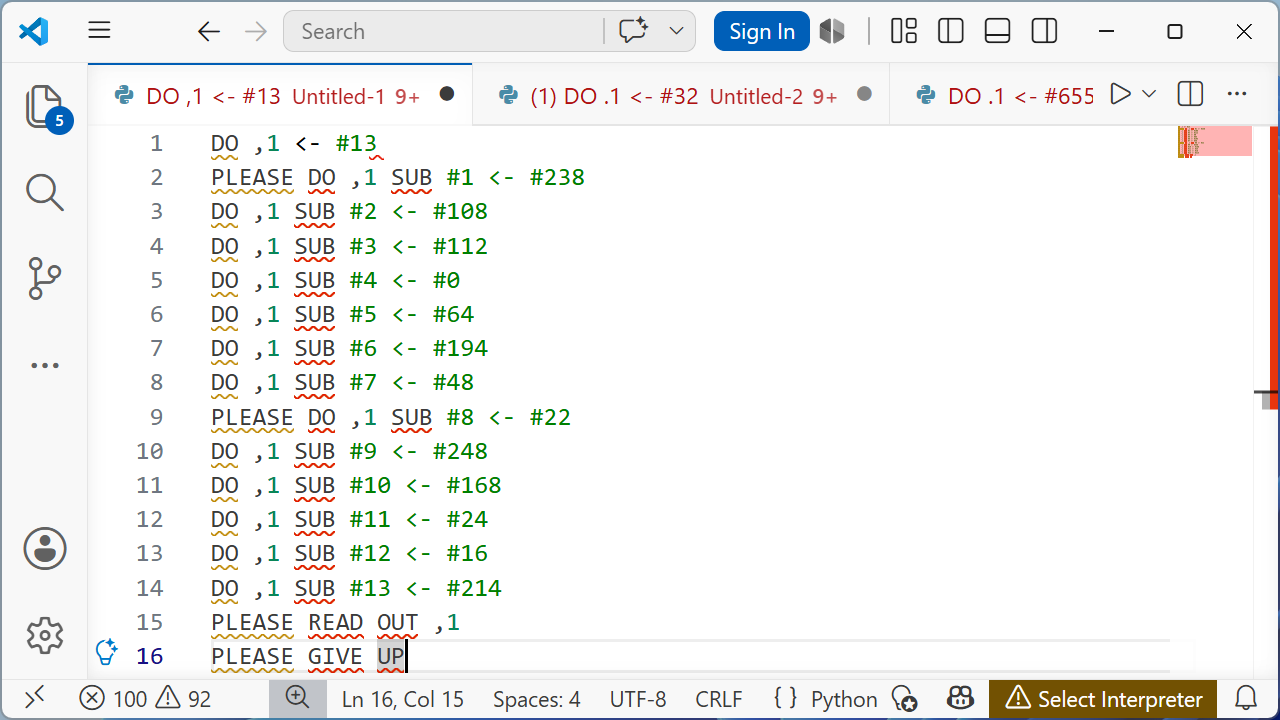Change language mode from Python
This screenshot has width=1280, height=720.
tap(844, 699)
